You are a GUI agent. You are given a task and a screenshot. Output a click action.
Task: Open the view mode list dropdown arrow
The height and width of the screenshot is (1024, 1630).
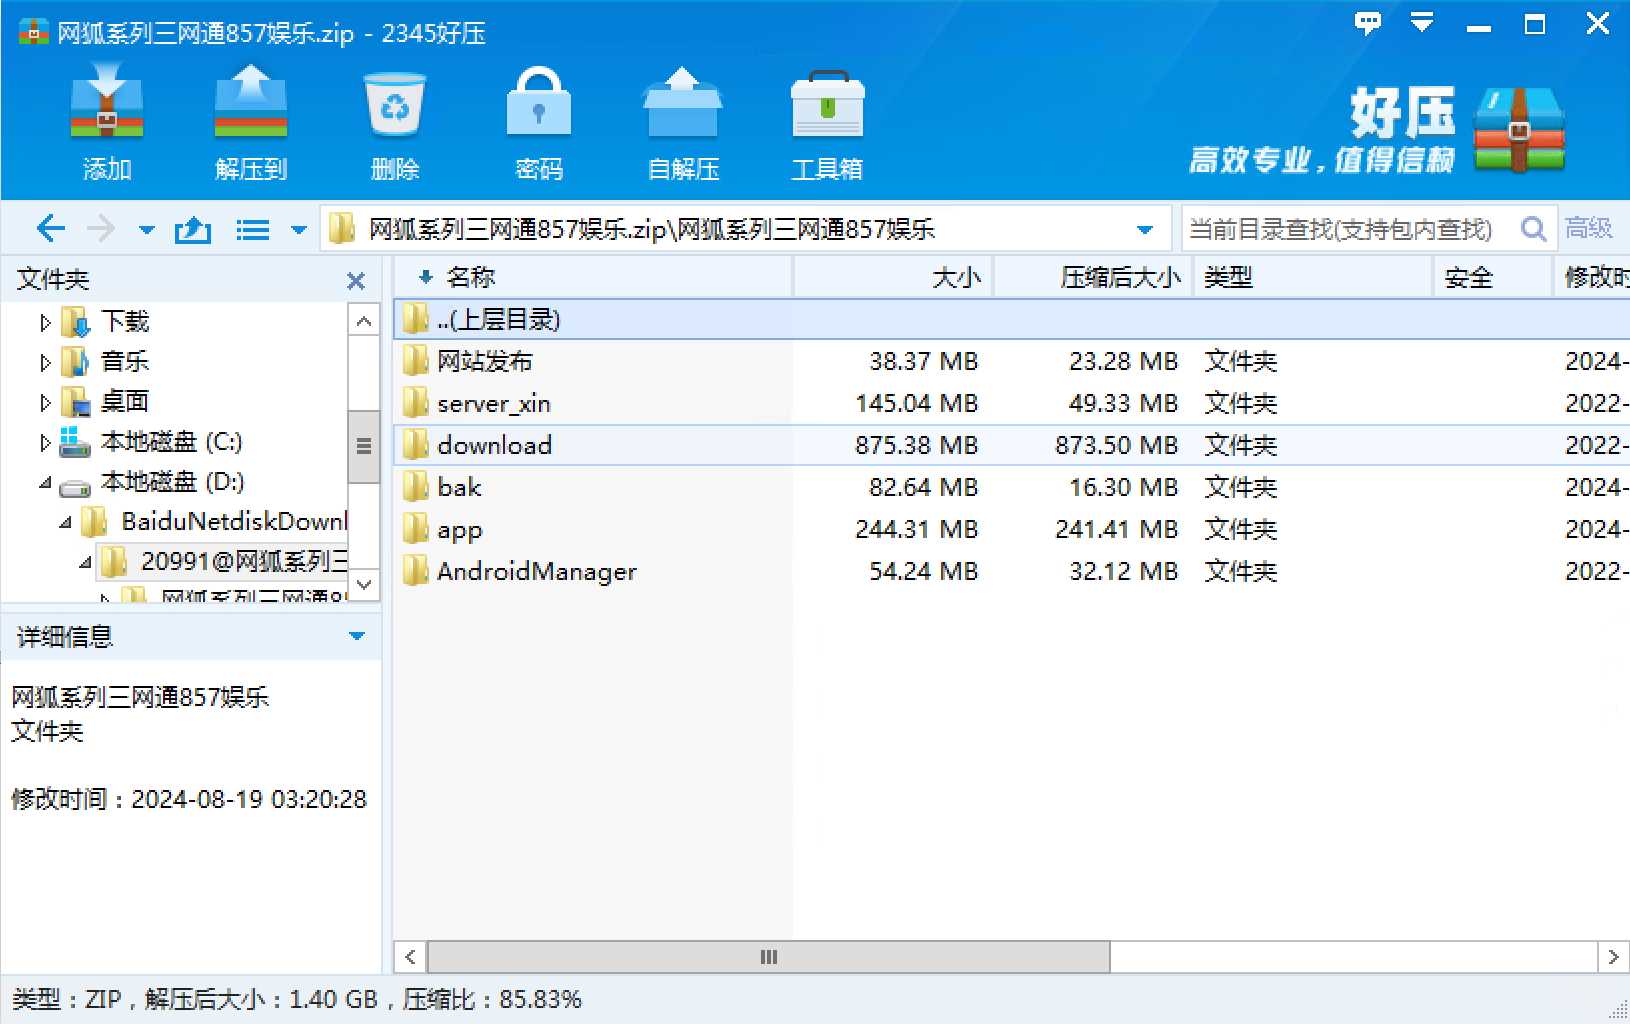coord(298,230)
